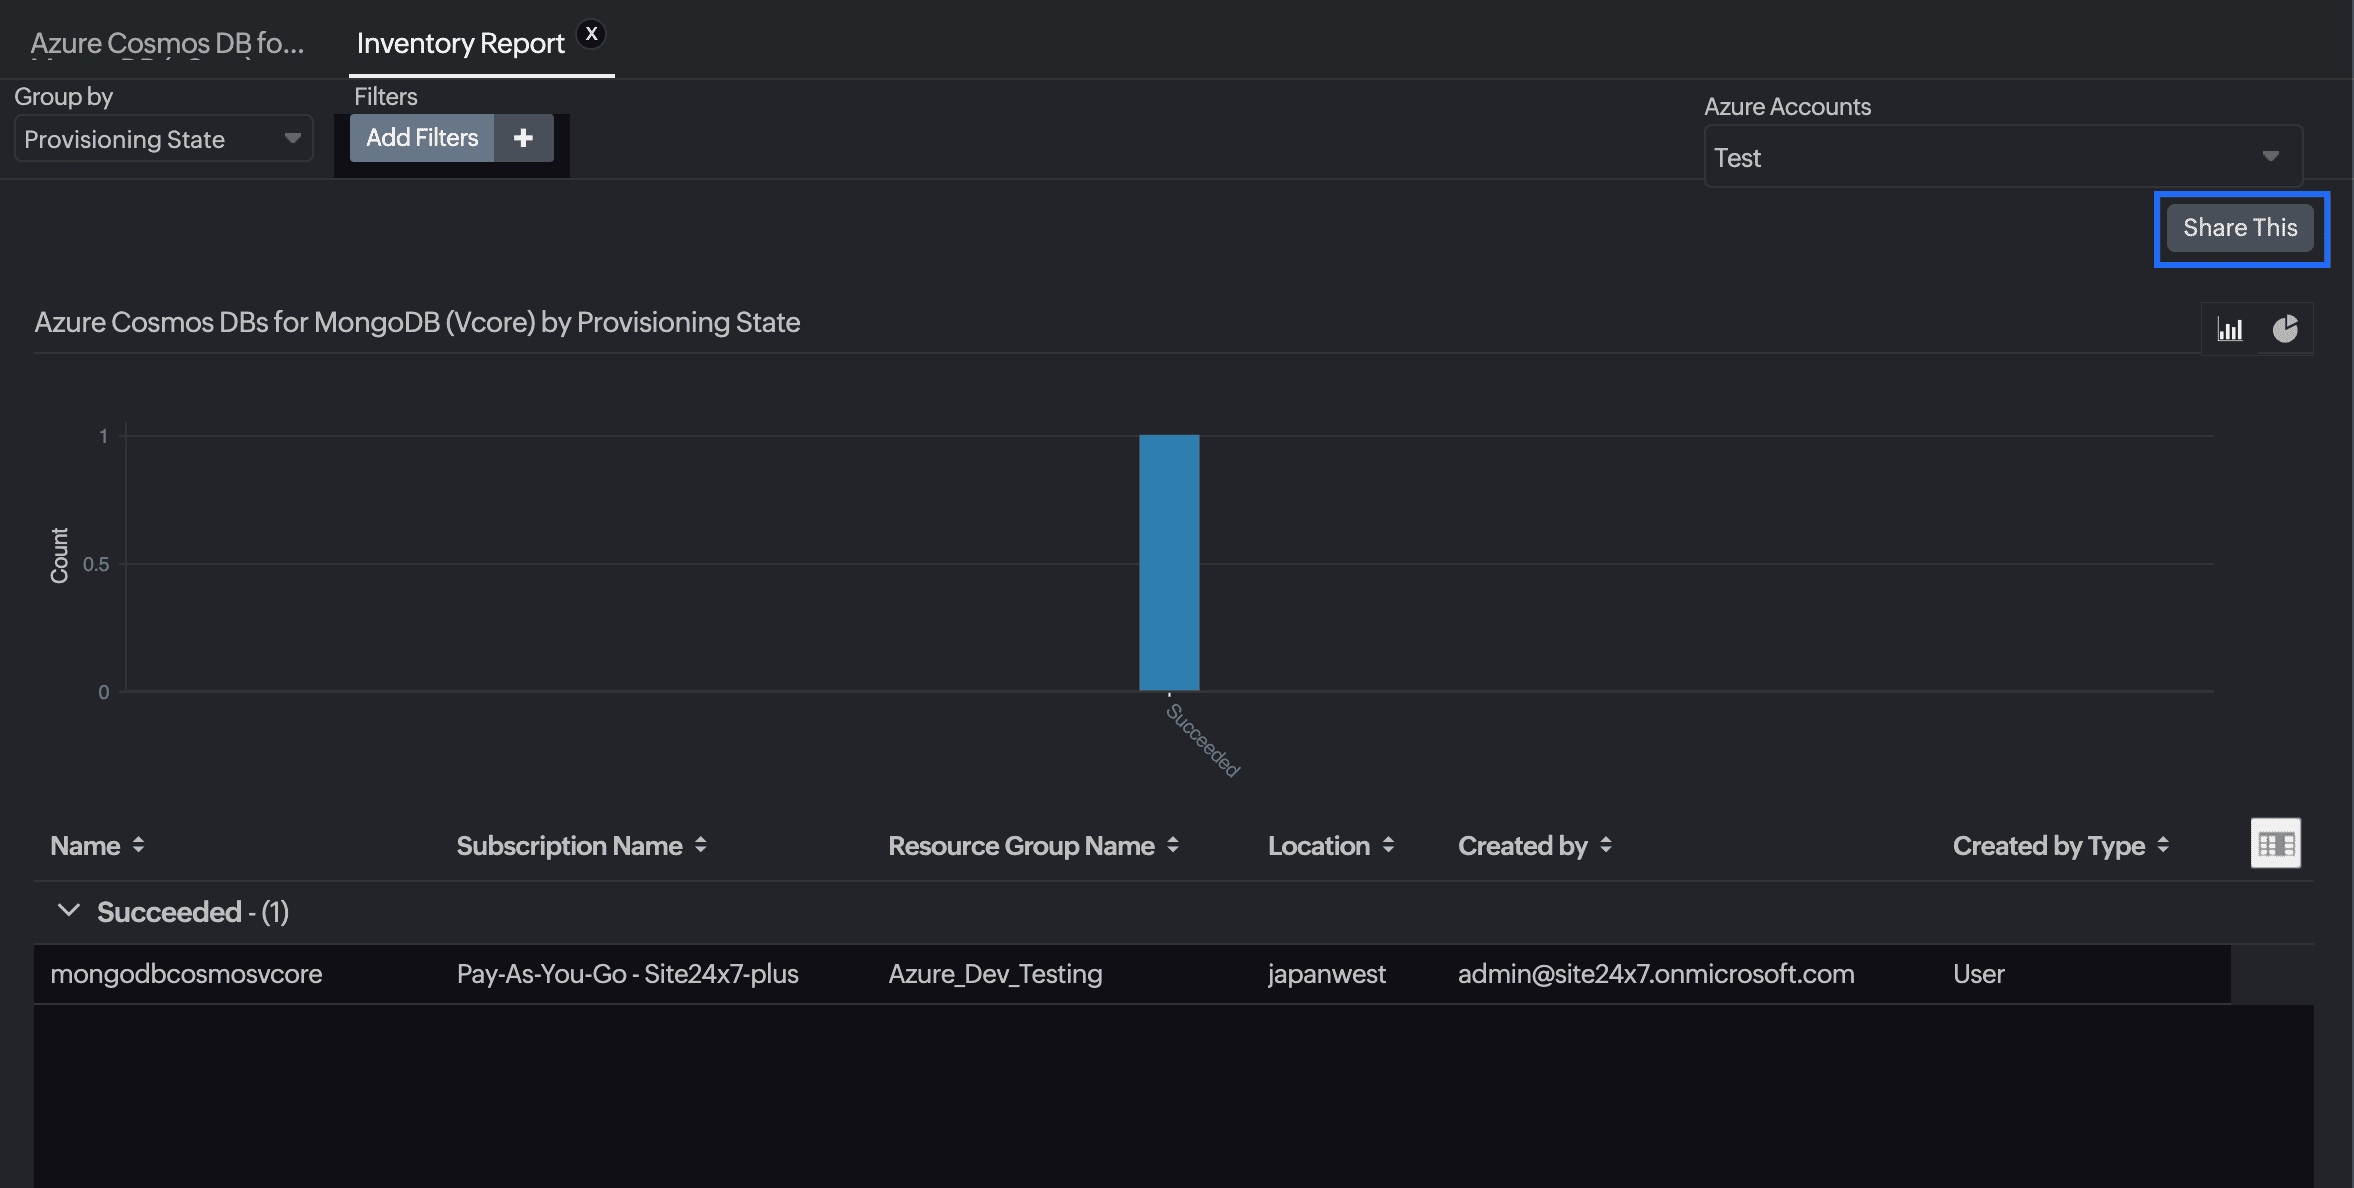The width and height of the screenshot is (2354, 1188).
Task: Toggle sort order on the Location column
Action: click(1390, 845)
